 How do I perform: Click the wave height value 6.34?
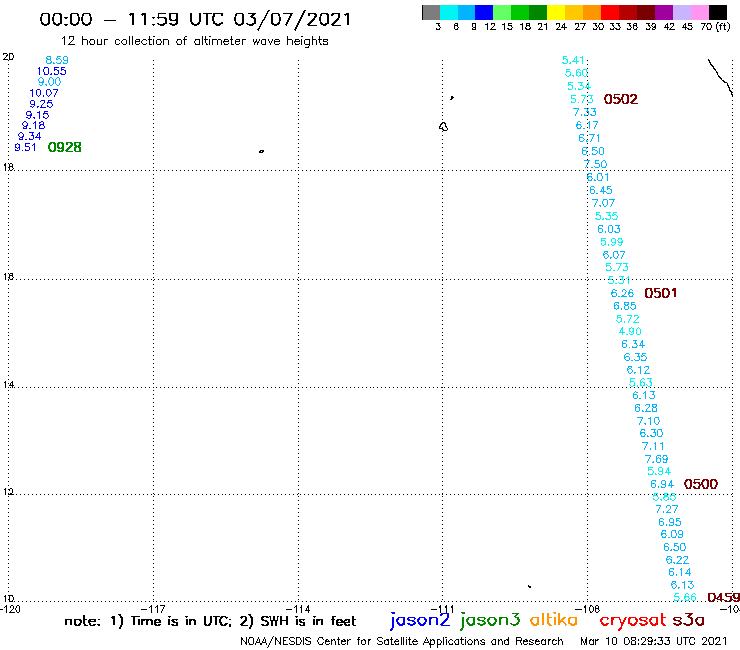(633, 344)
